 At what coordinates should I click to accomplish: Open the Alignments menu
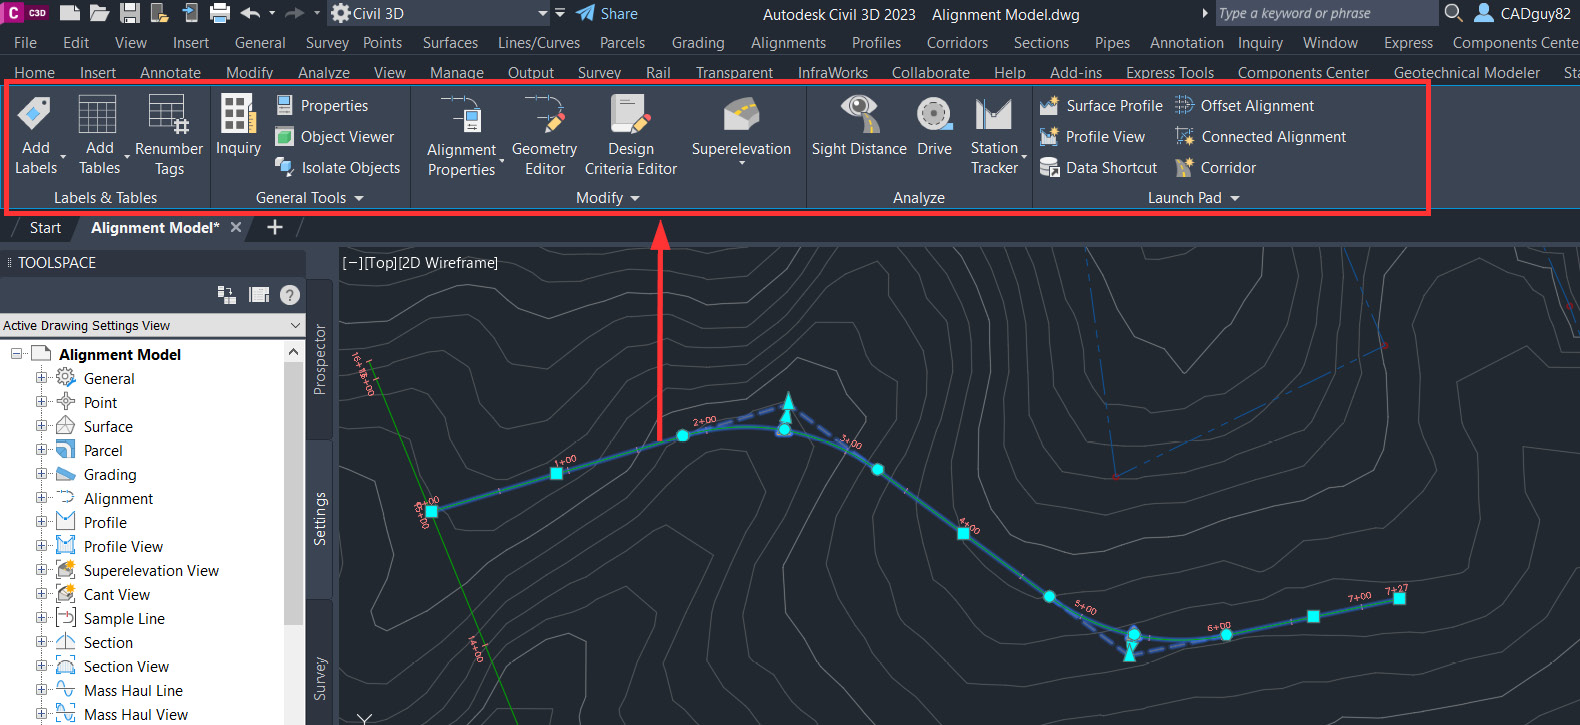(x=788, y=43)
